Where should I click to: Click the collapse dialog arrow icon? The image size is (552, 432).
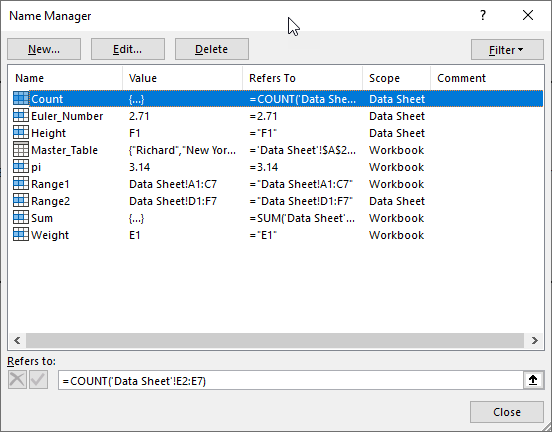click(533, 380)
